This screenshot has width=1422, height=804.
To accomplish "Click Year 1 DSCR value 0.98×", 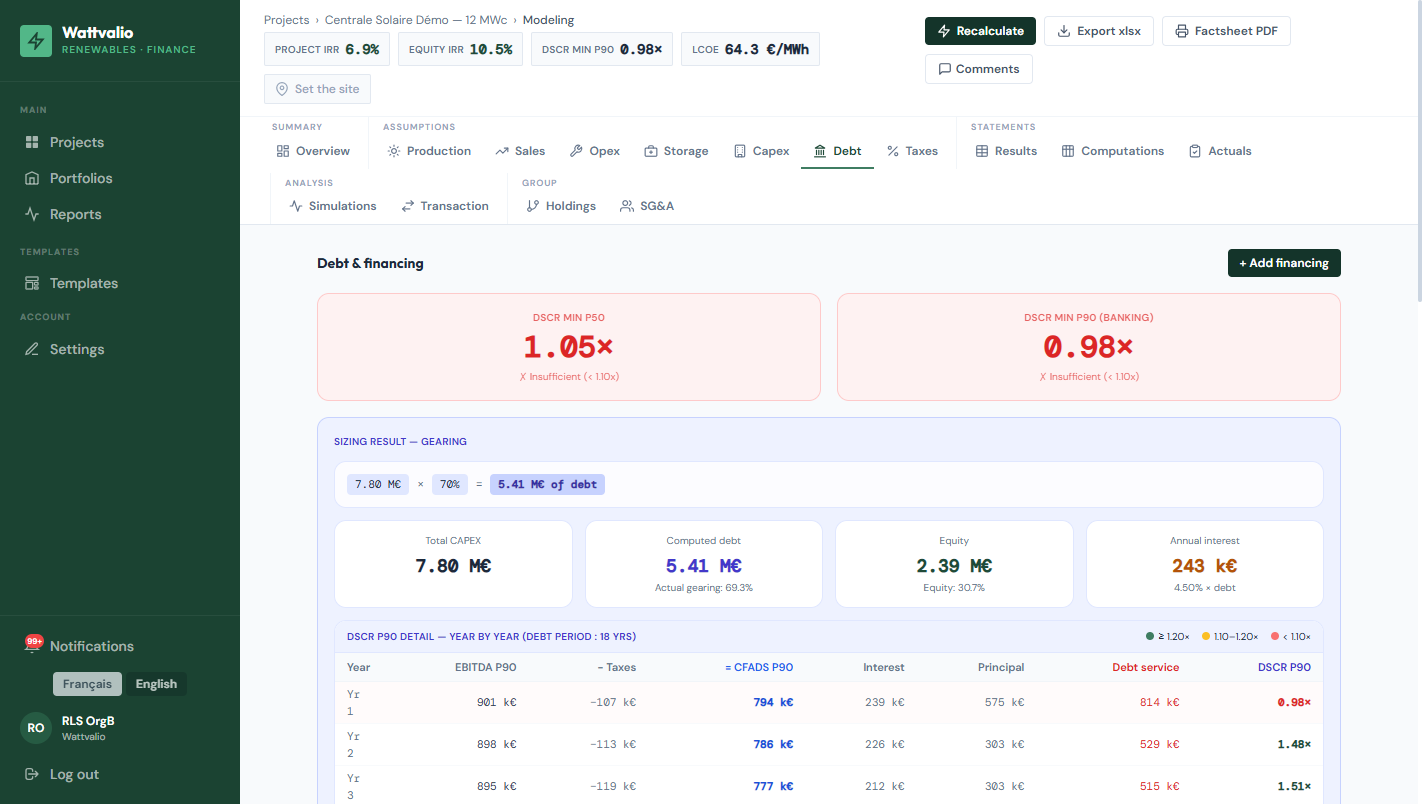I will pos(1294,702).
